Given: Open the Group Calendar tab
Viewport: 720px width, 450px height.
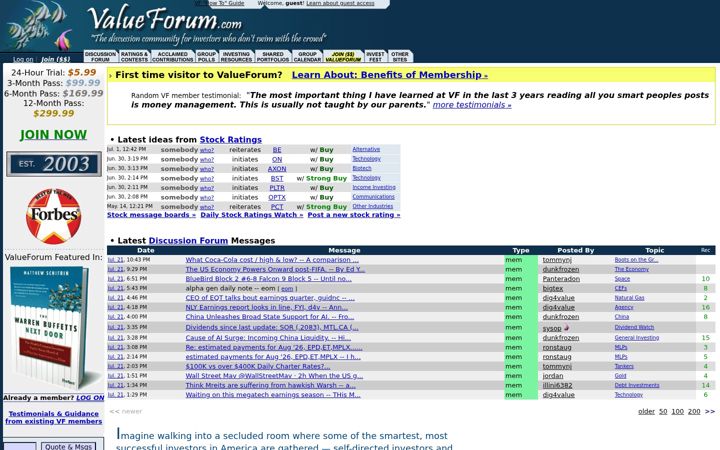Looking at the screenshot, I should tap(307, 56).
